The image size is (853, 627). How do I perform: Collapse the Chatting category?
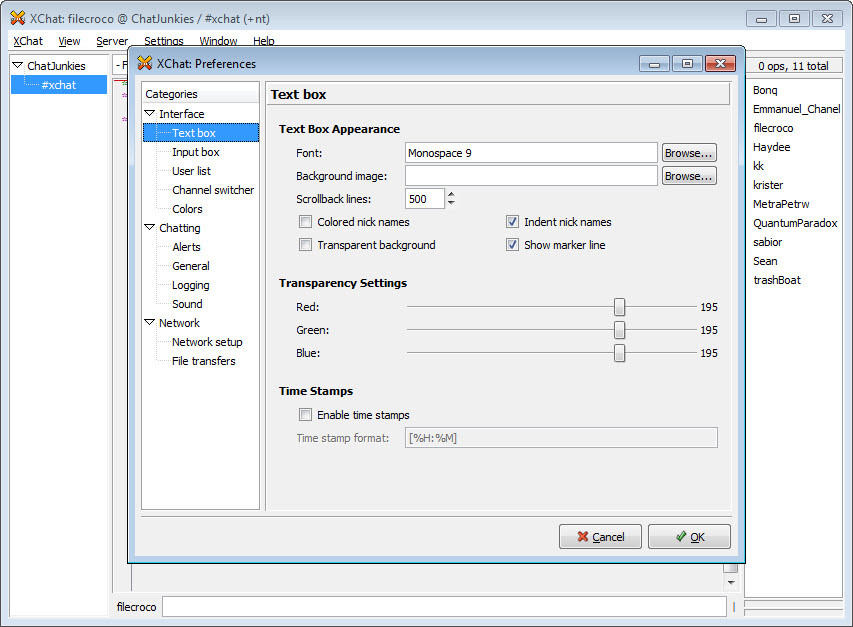coord(150,227)
